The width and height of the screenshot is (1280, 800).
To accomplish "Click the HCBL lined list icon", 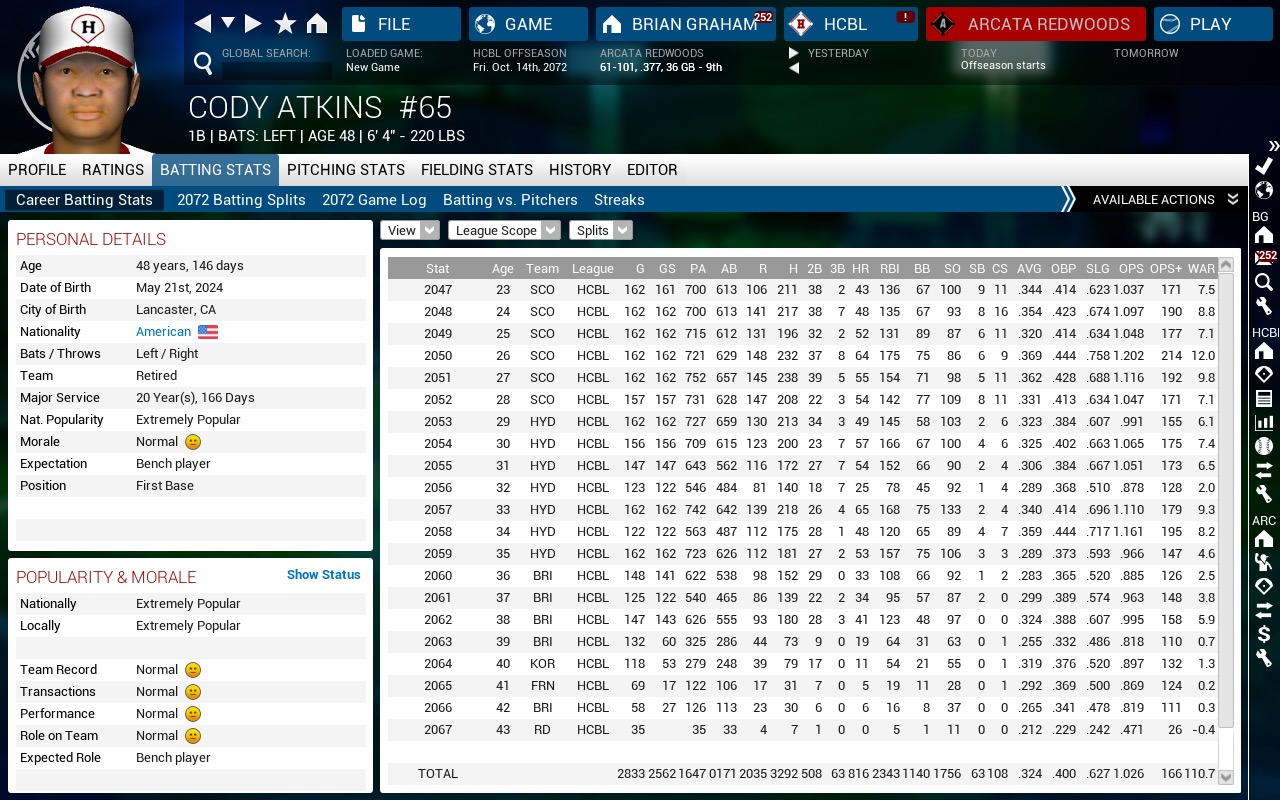I will 1264,398.
